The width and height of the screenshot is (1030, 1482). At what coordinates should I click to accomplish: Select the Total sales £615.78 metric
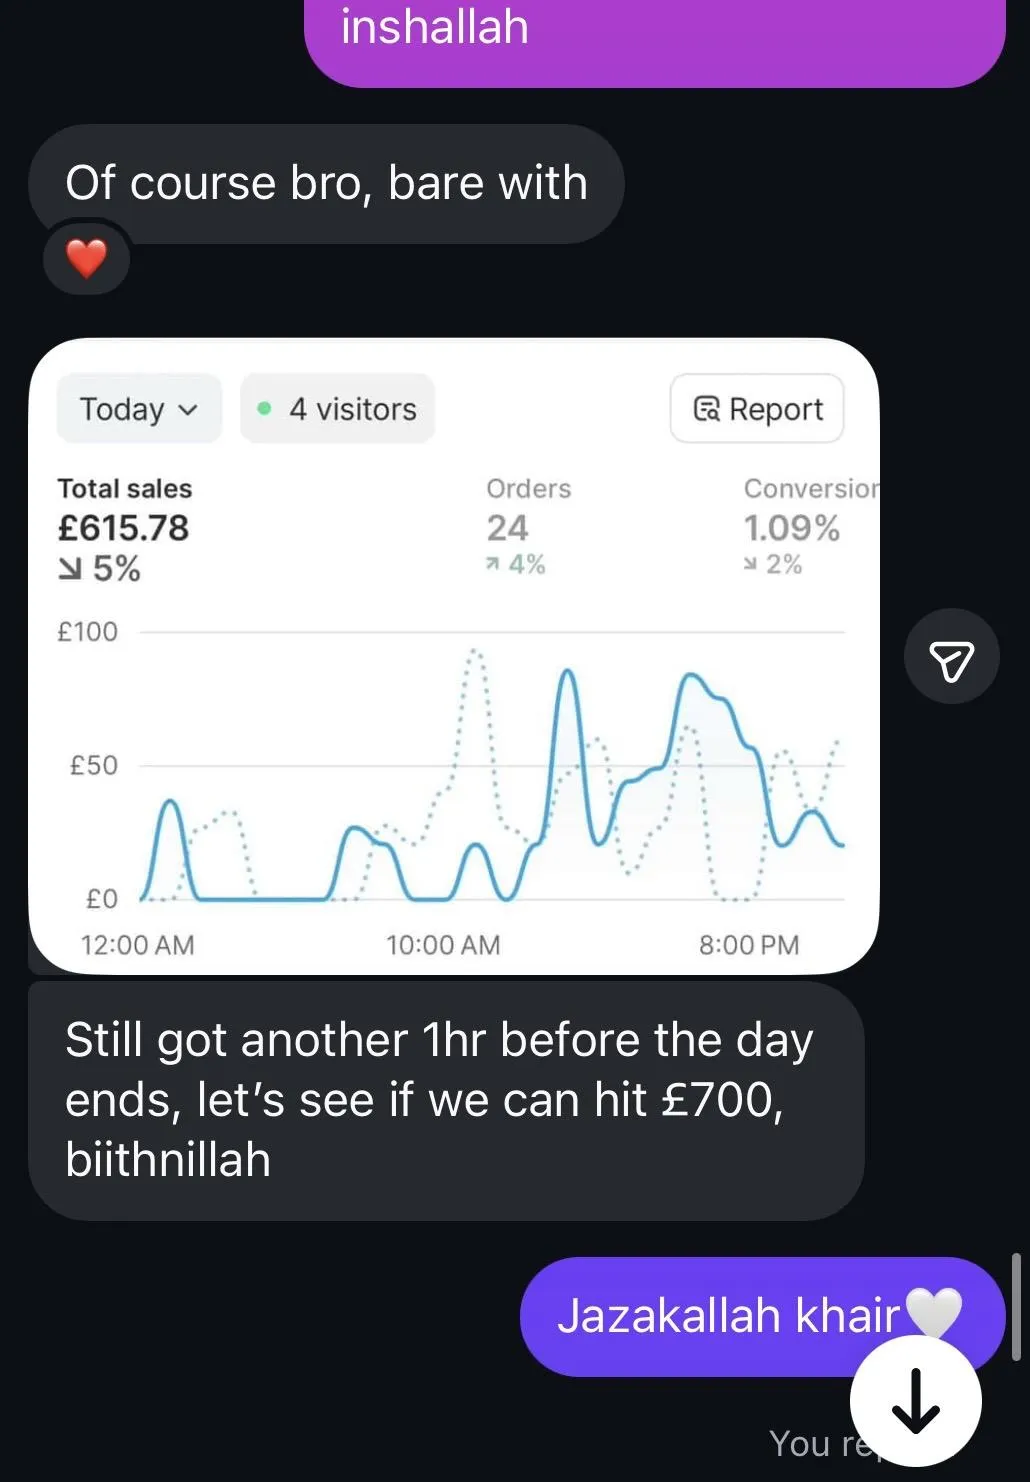[x=123, y=527]
